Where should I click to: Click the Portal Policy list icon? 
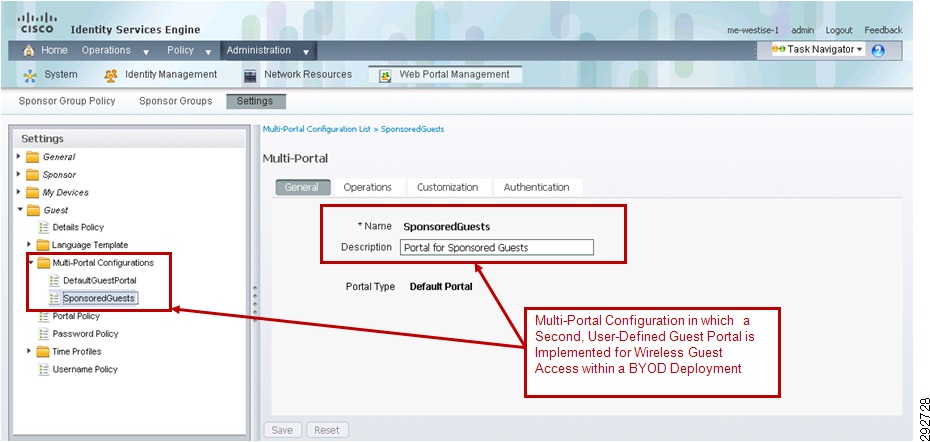point(44,316)
